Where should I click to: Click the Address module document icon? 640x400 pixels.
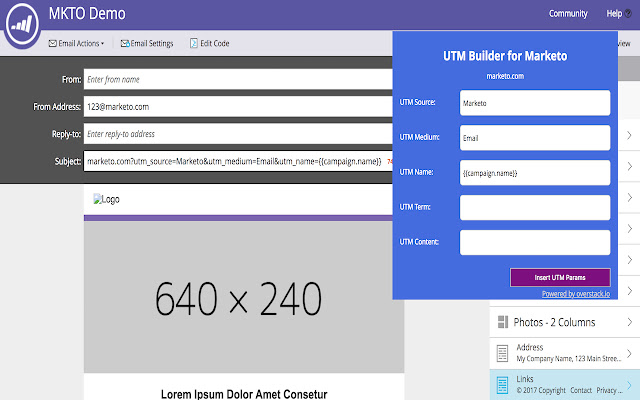(x=502, y=353)
